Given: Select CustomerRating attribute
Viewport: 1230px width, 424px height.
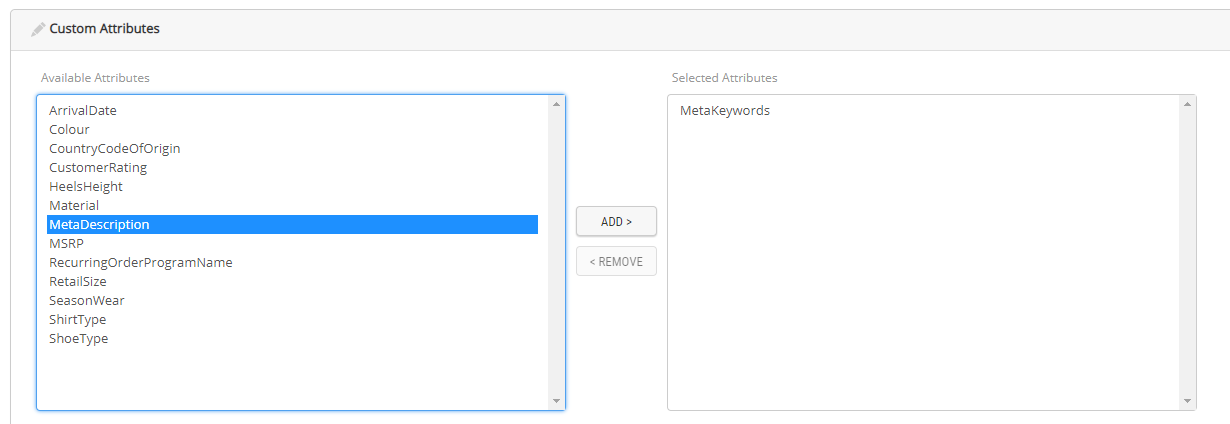Looking at the screenshot, I should pyautogui.click(x=98, y=167).
